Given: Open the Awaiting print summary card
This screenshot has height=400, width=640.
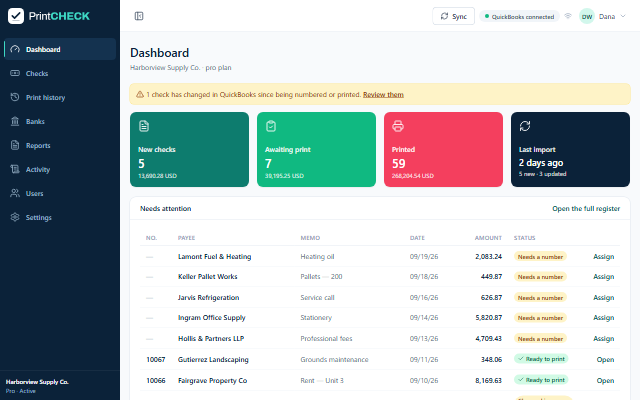Looking at the screenshot, I should tap(316, 149).
